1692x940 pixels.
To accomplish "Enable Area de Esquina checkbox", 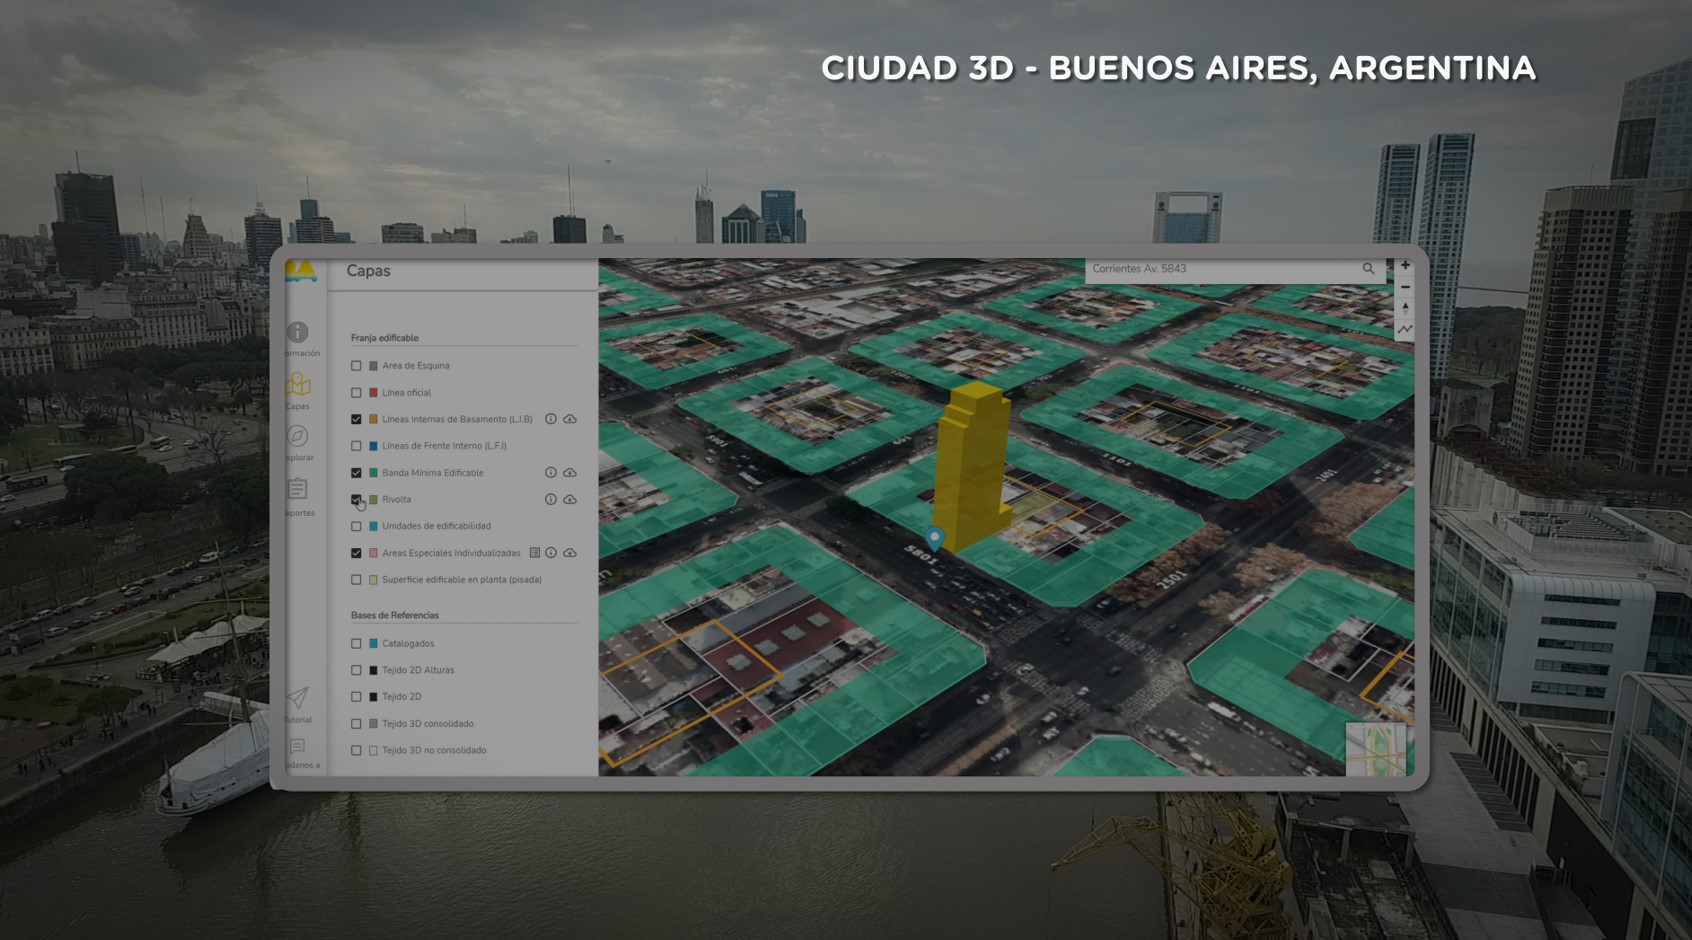I will (356, 366).
